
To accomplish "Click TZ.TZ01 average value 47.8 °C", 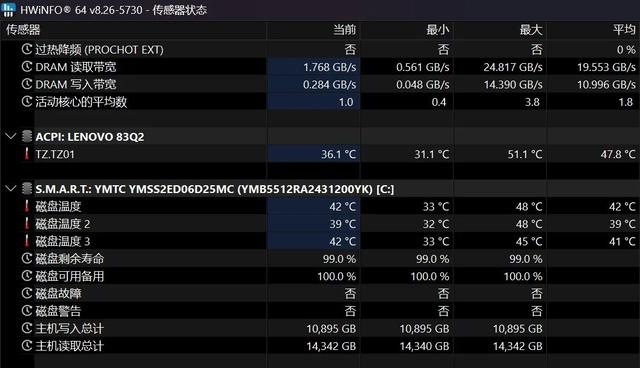I will 618,154.
